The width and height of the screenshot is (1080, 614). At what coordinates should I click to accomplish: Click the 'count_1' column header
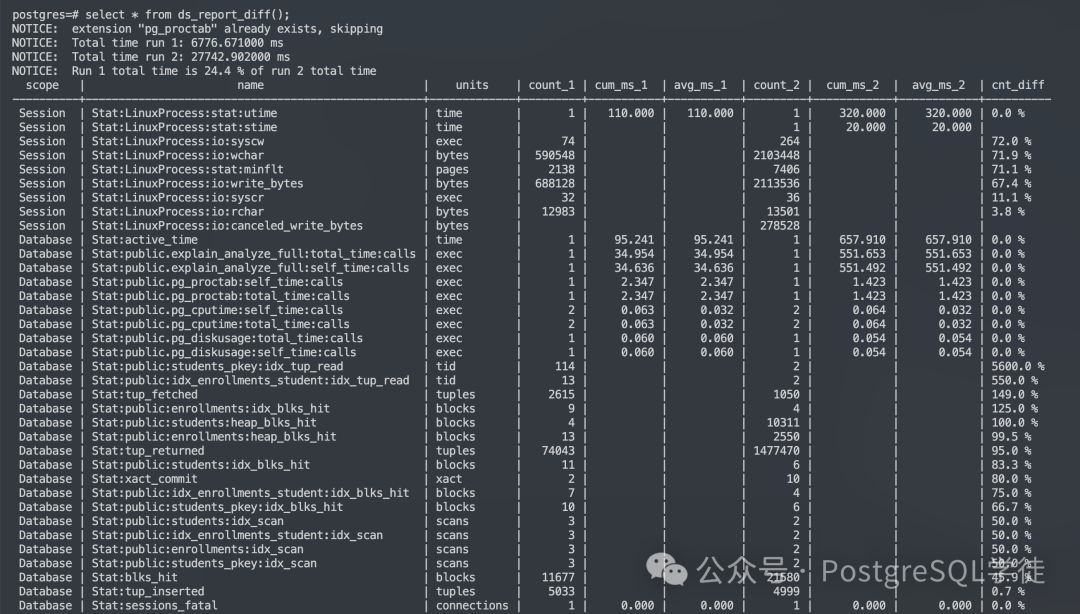[552, 85]
